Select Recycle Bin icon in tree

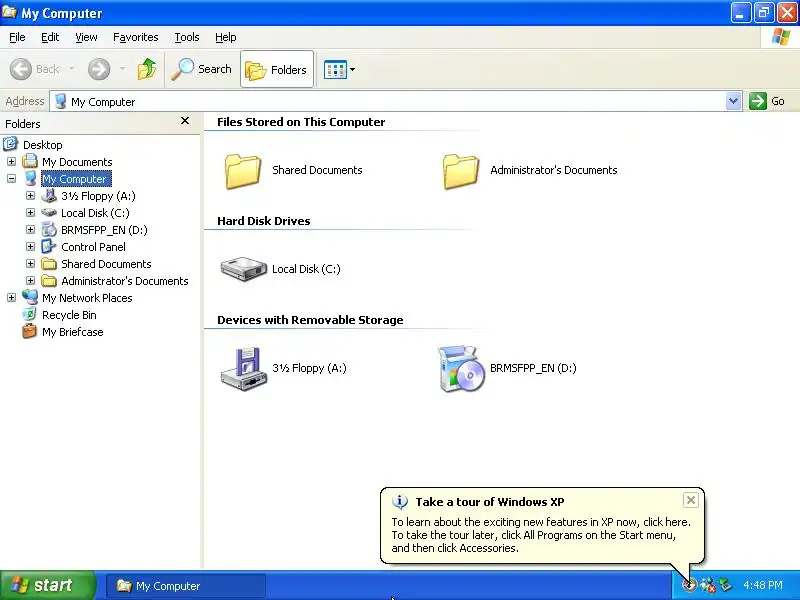(x=30, y=314)
